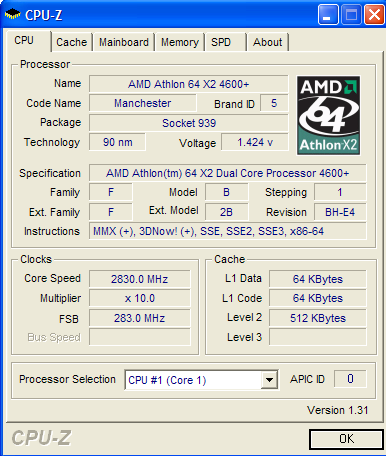Switch to the Cache tab

(71, 42)
